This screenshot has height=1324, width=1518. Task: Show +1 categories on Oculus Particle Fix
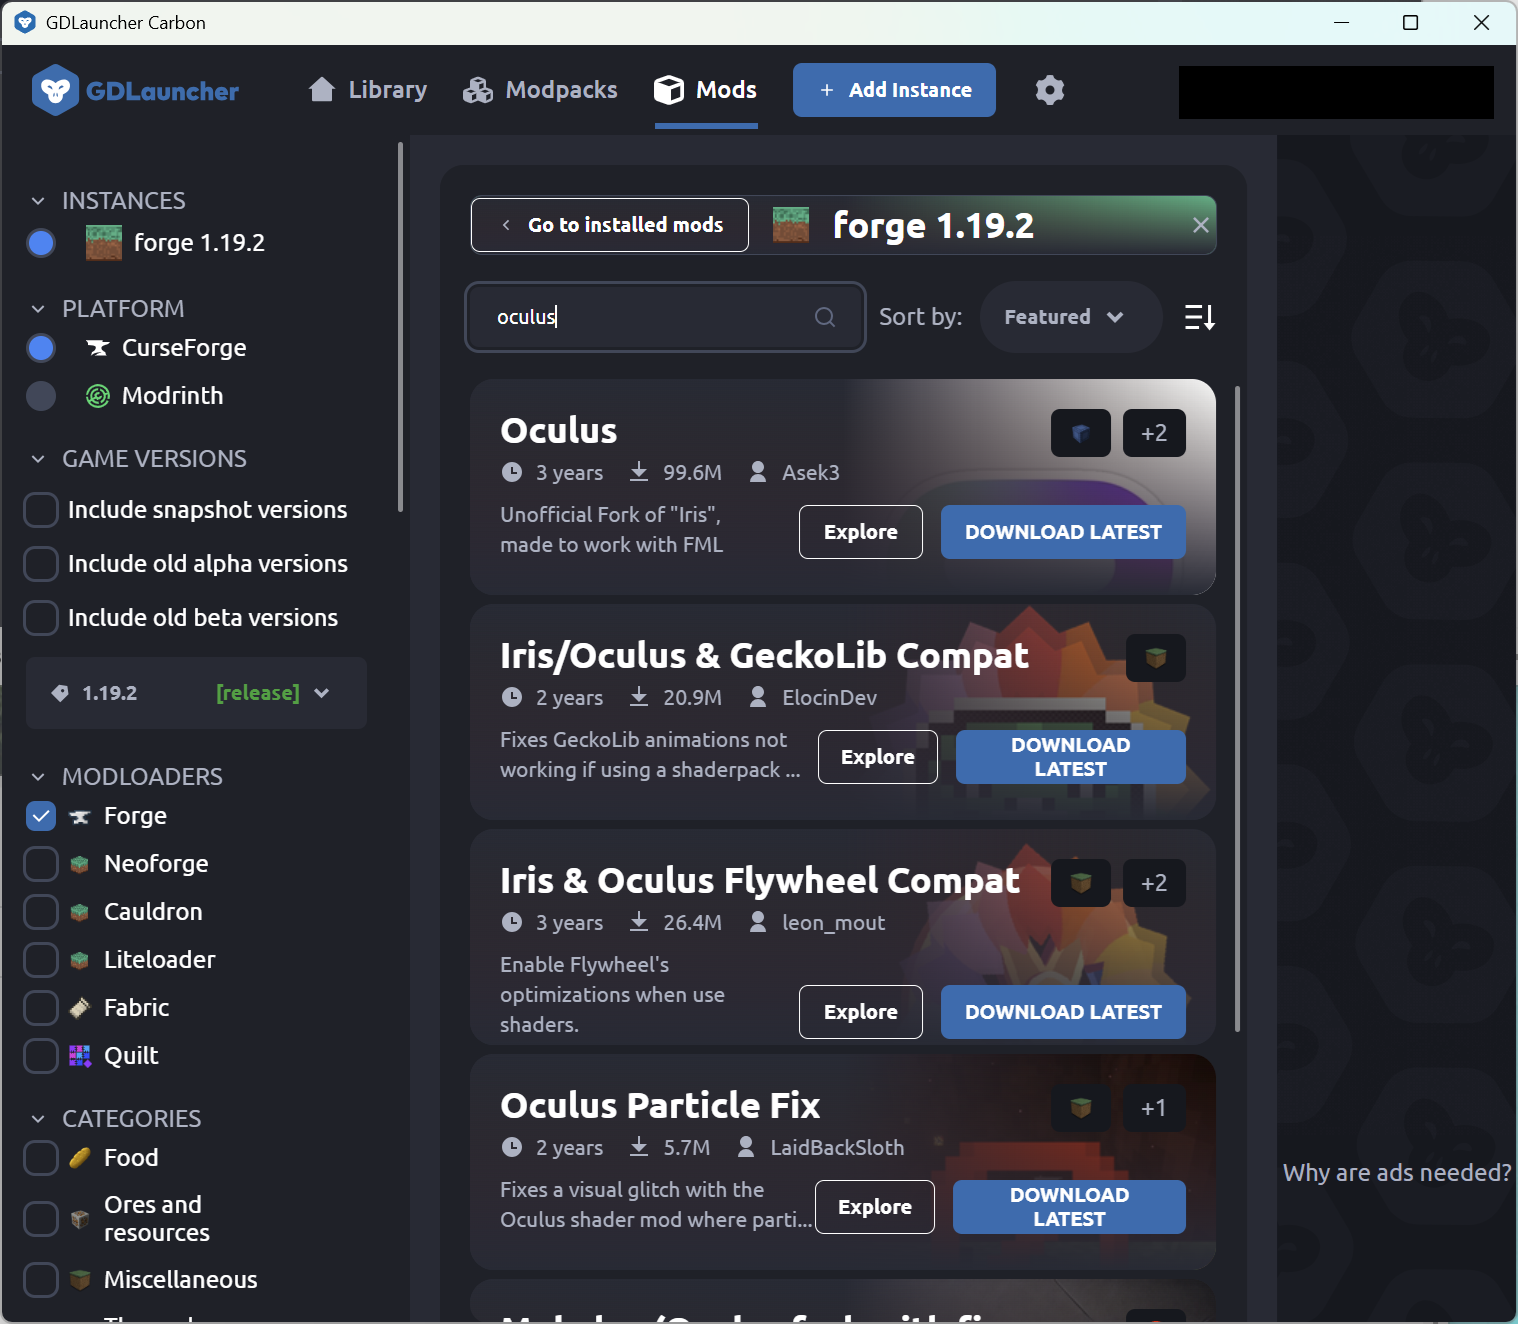[x=1154, y=1108]
